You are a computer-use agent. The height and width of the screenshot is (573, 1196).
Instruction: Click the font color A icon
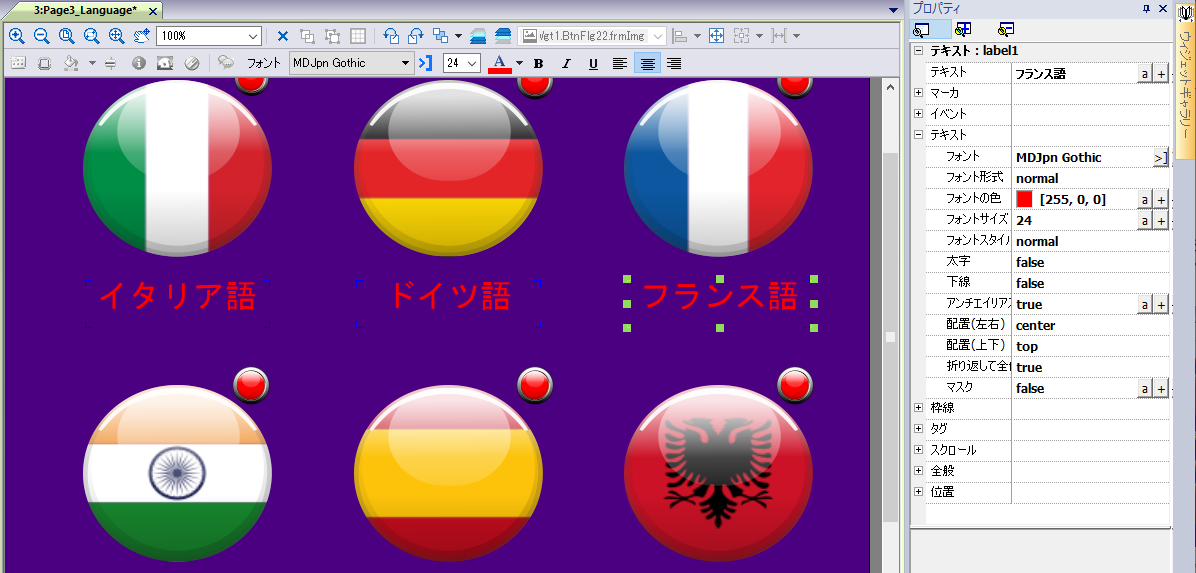tap(500, 63)
